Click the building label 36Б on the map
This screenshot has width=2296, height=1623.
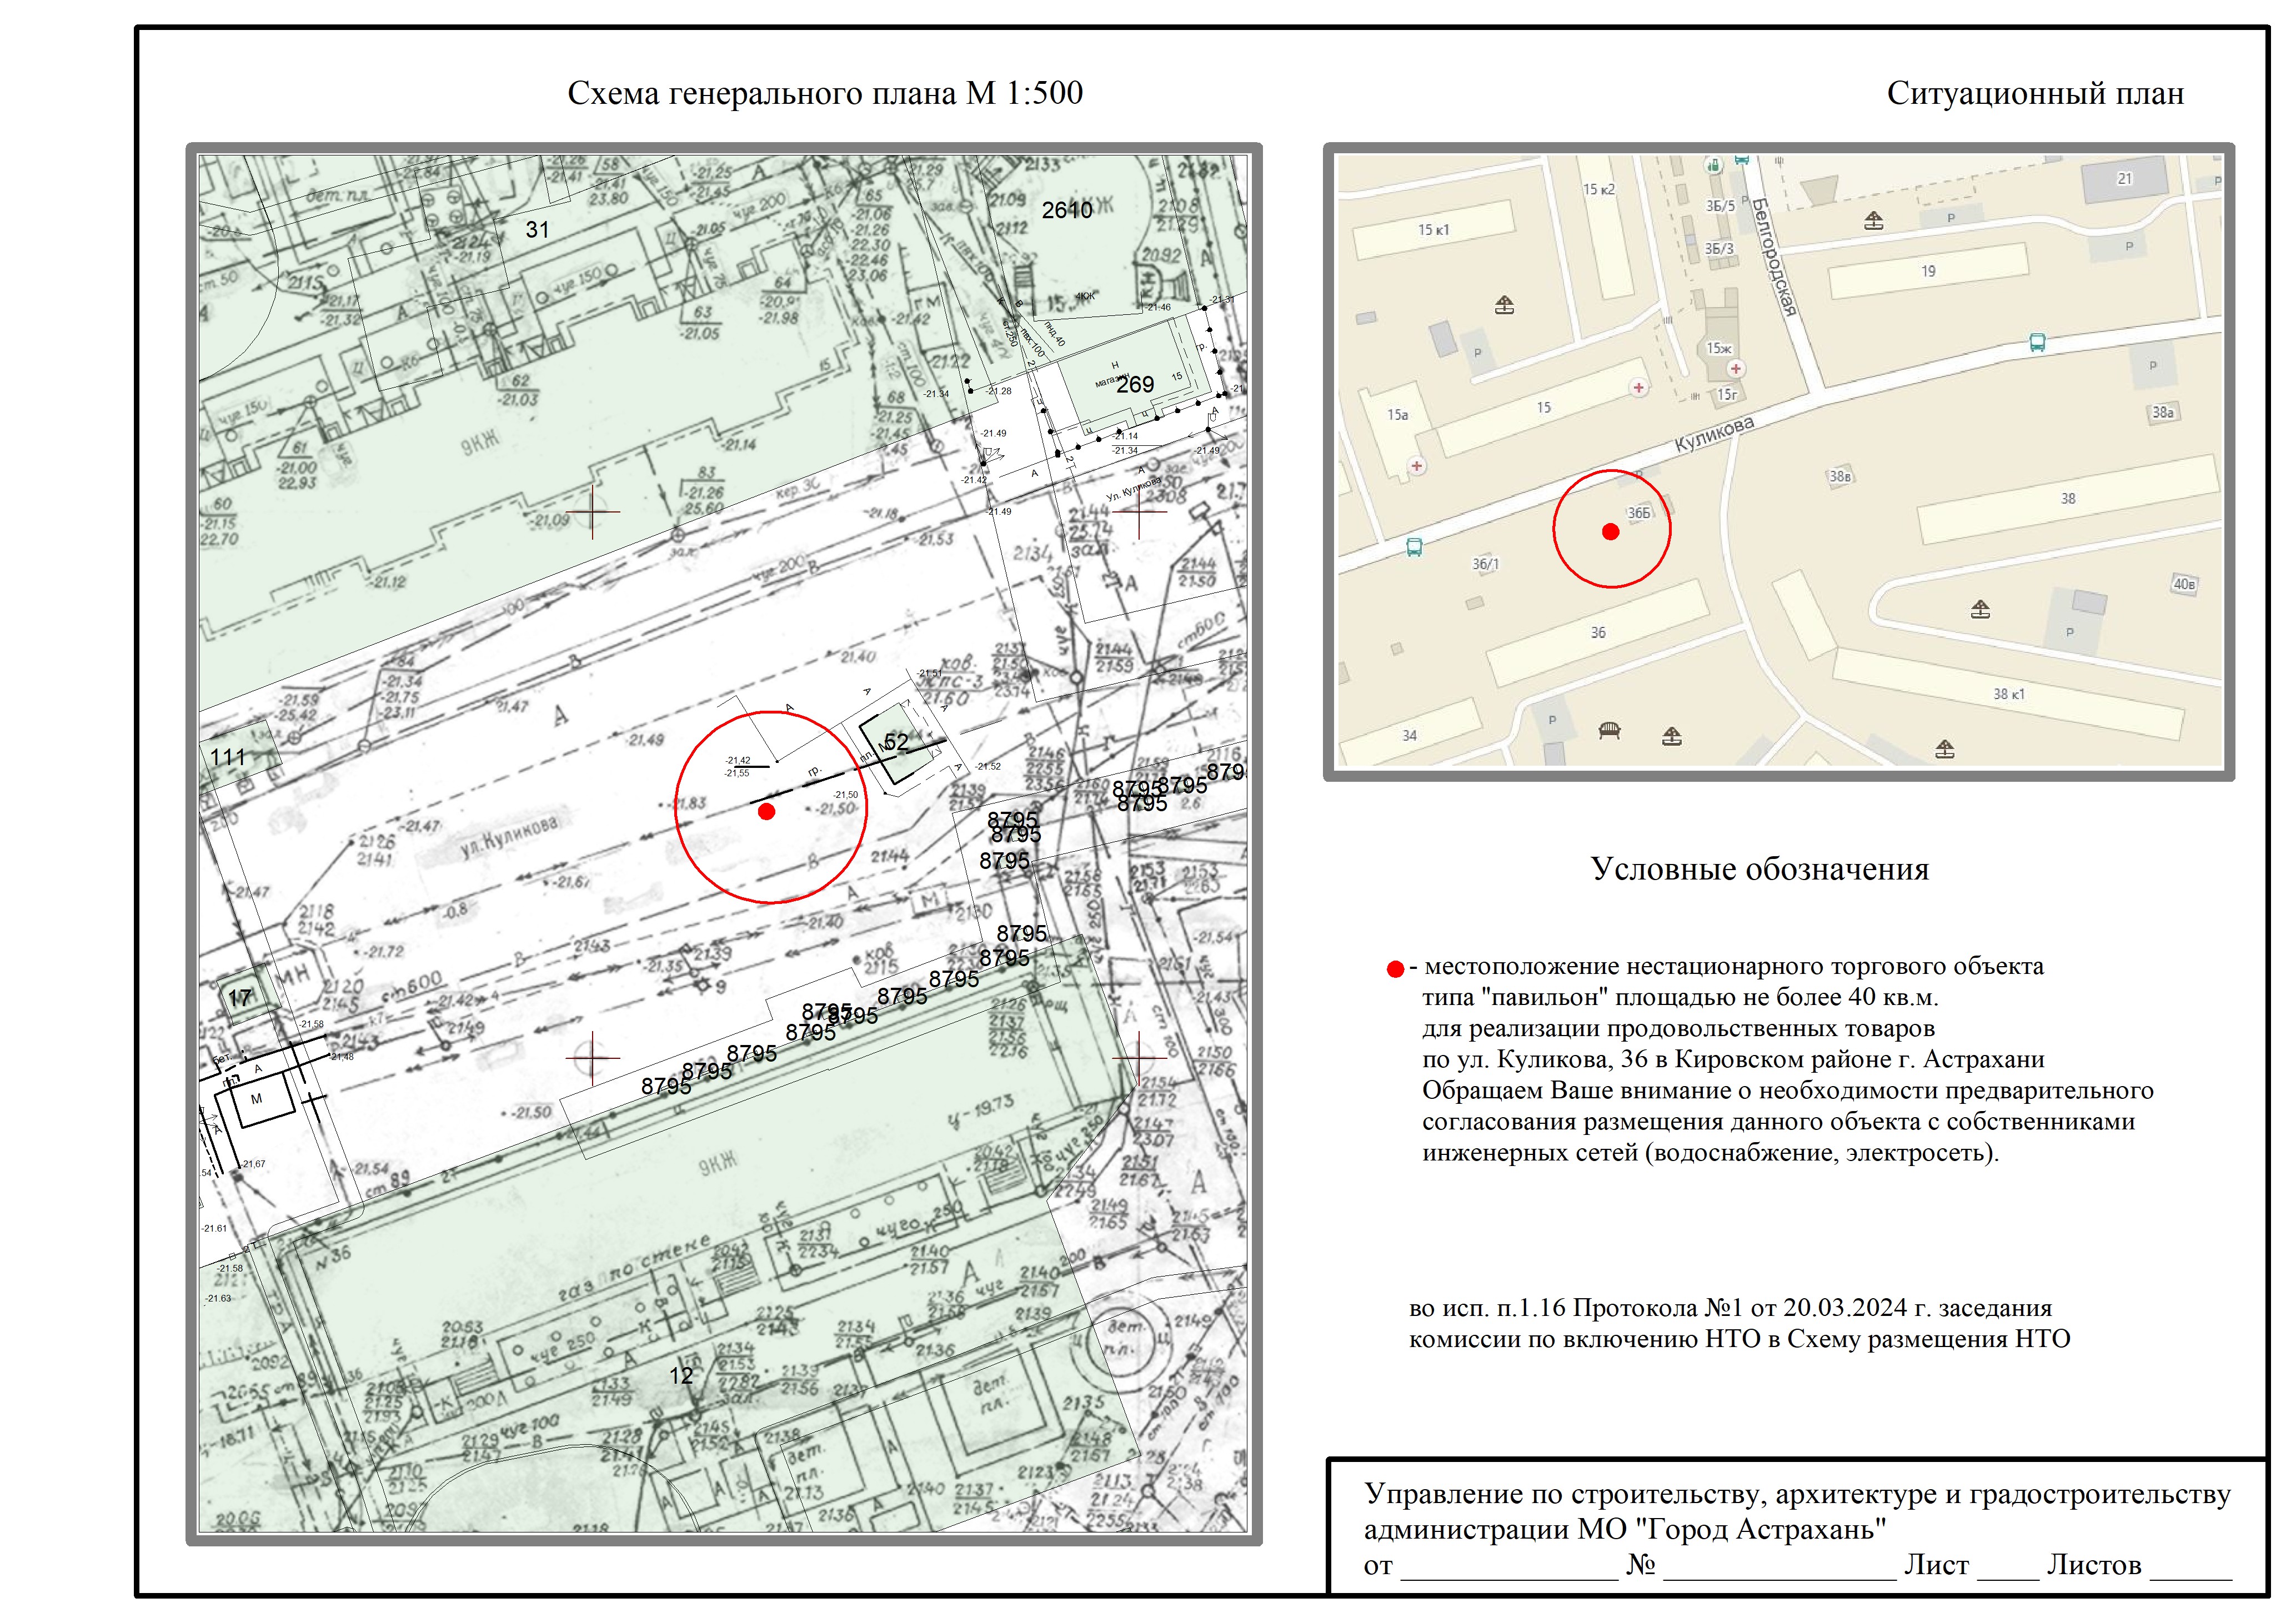(x=1639, y=513)
